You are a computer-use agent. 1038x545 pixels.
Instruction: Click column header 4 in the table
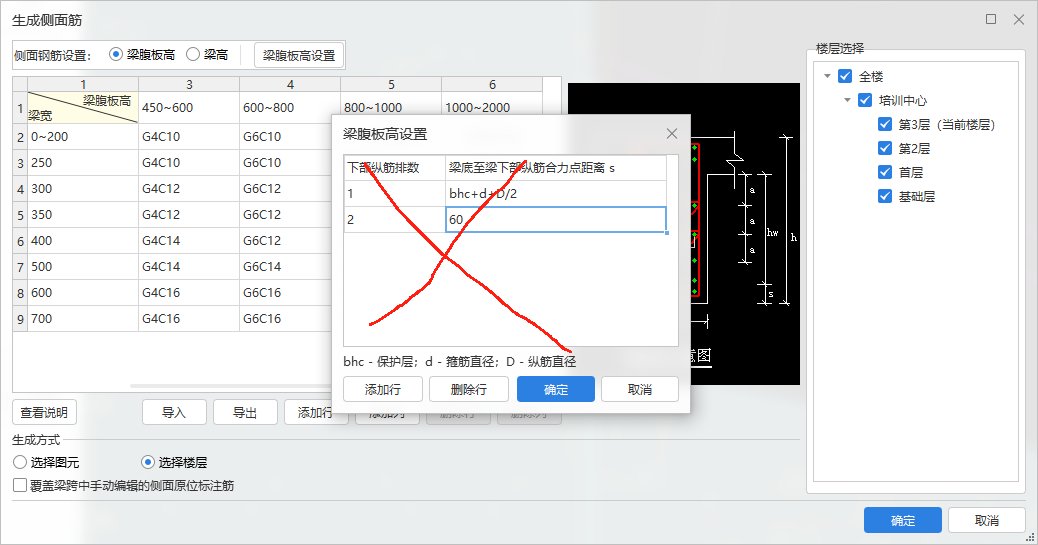point(290,84)
